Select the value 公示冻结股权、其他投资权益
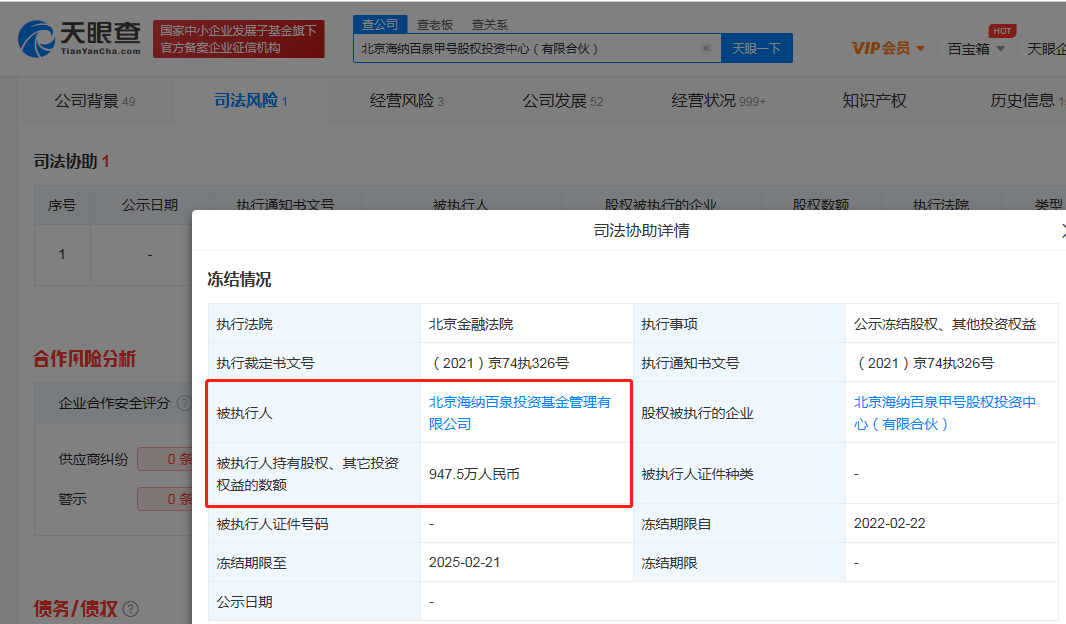The width and height of the screenshot is (1066, 624). (x=945, y=324)
